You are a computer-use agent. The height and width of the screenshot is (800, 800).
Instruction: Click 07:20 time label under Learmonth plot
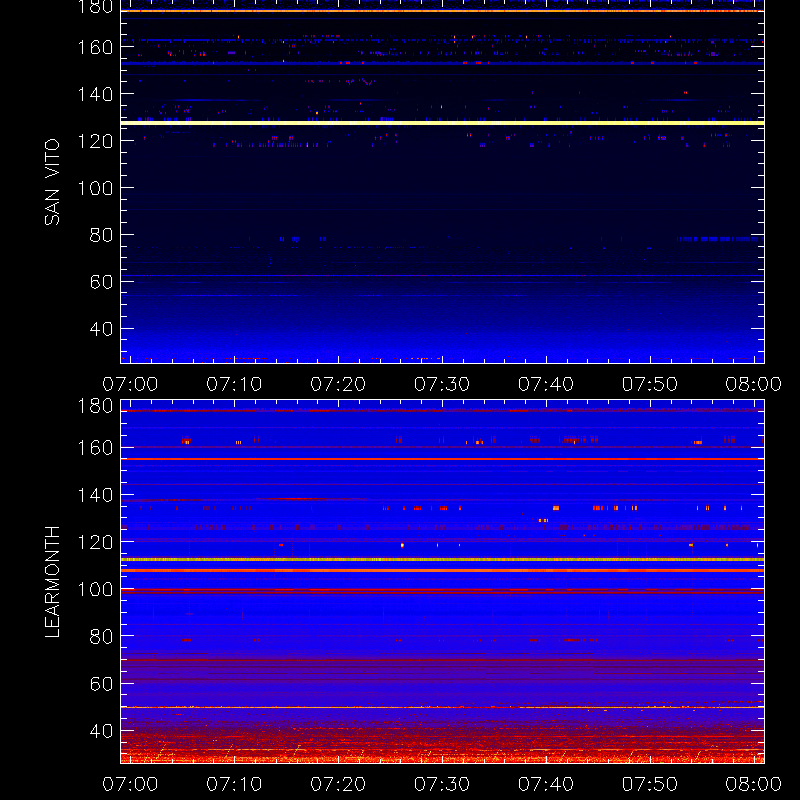point(338,784)
